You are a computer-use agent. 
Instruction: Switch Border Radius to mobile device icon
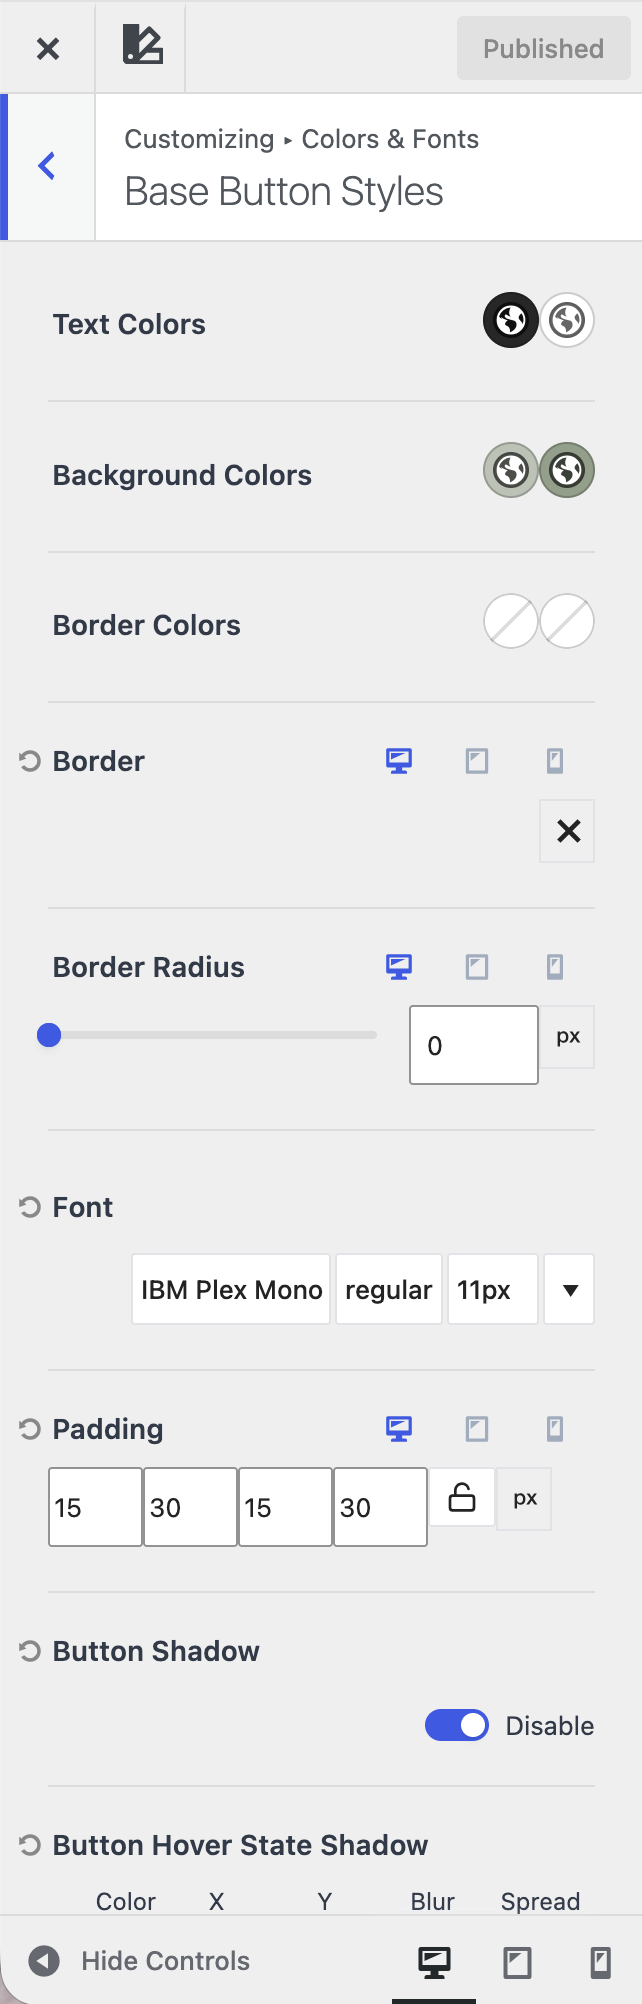(555, 967)
